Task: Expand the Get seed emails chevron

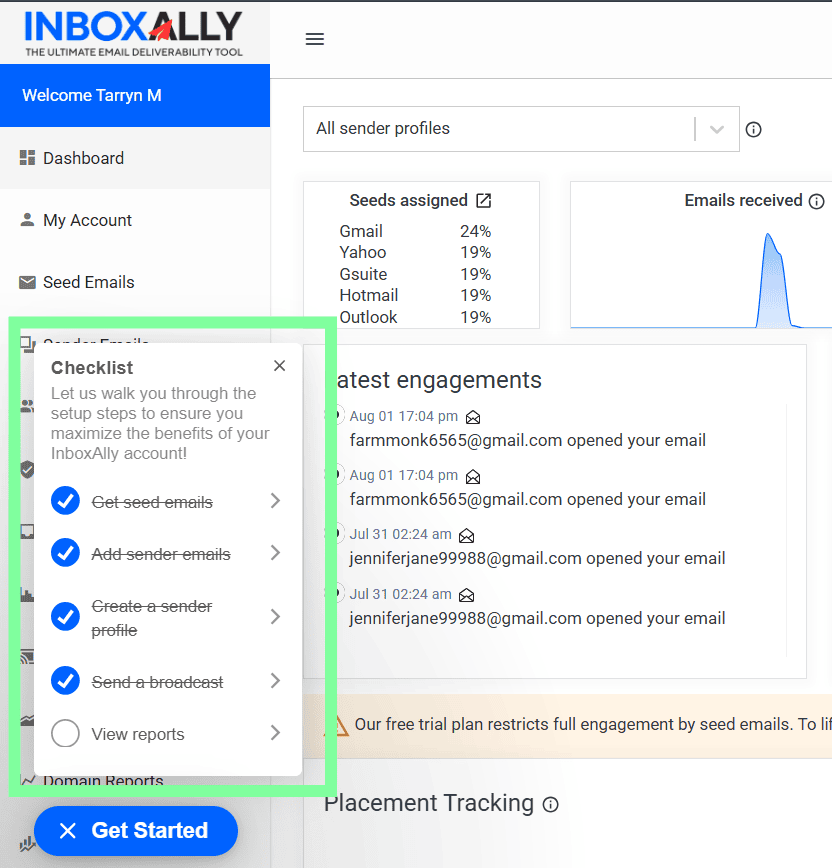Action: [275, 500]
